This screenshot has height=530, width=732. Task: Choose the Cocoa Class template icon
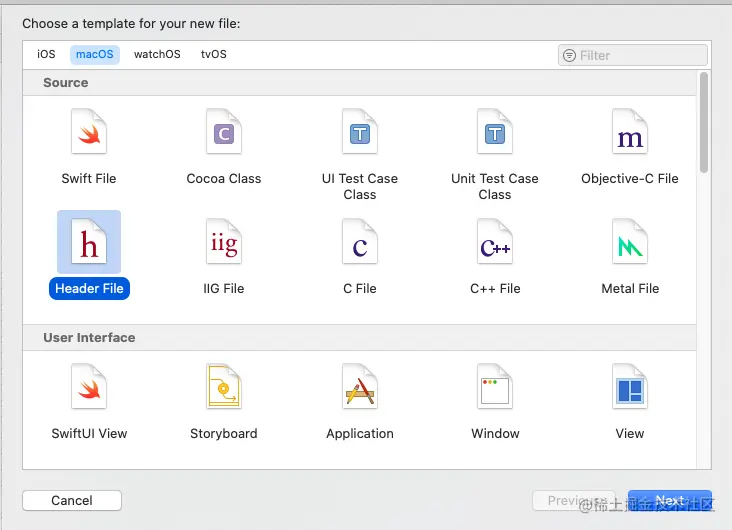[x=224, y=132]
